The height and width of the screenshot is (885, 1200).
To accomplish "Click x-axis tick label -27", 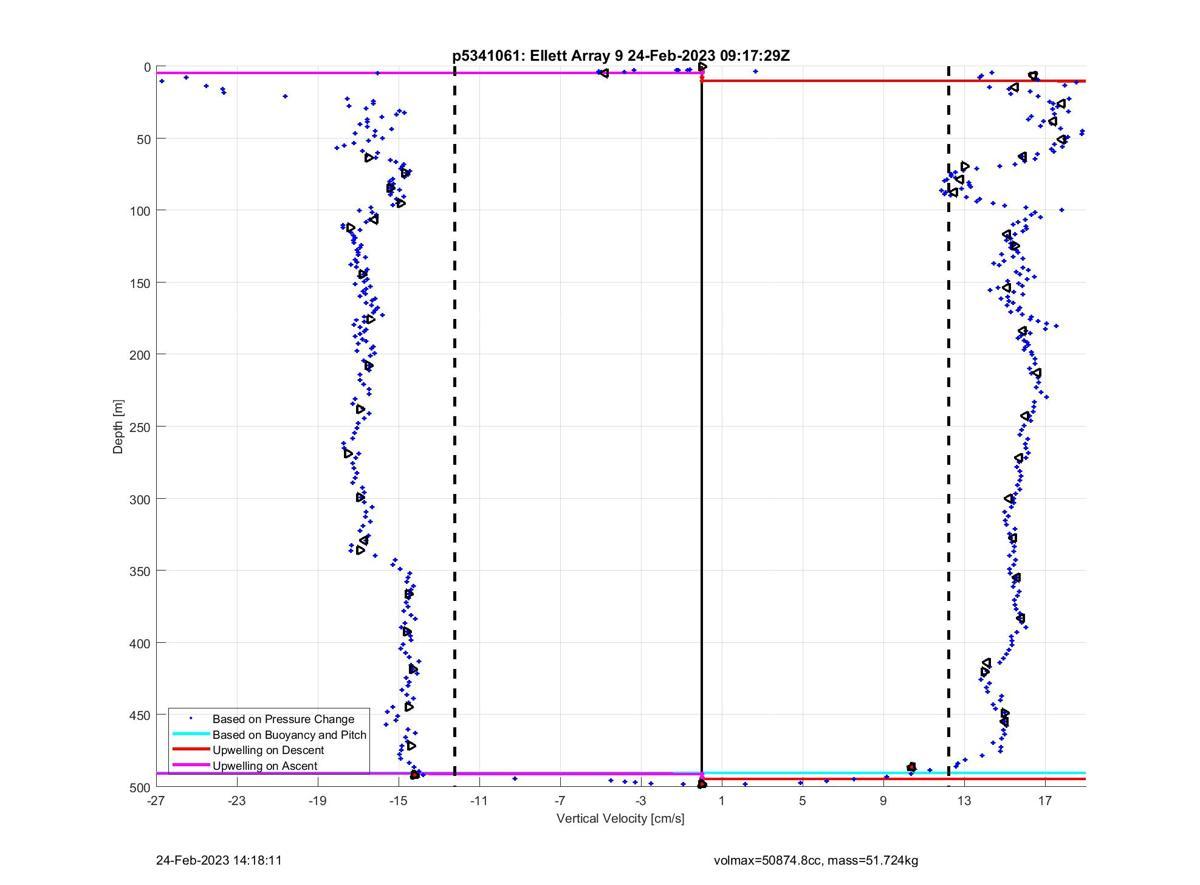I will (x=156, y=800).
